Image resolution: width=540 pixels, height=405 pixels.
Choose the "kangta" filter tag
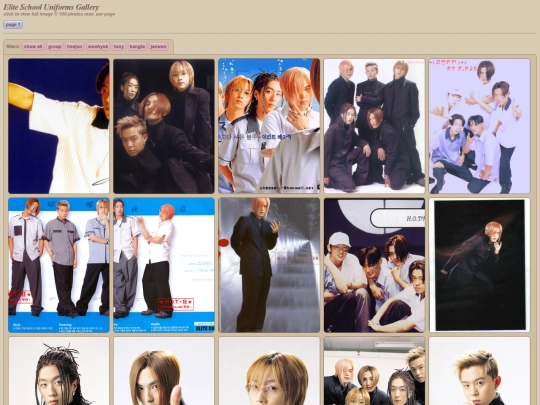(x=137, y=46)
